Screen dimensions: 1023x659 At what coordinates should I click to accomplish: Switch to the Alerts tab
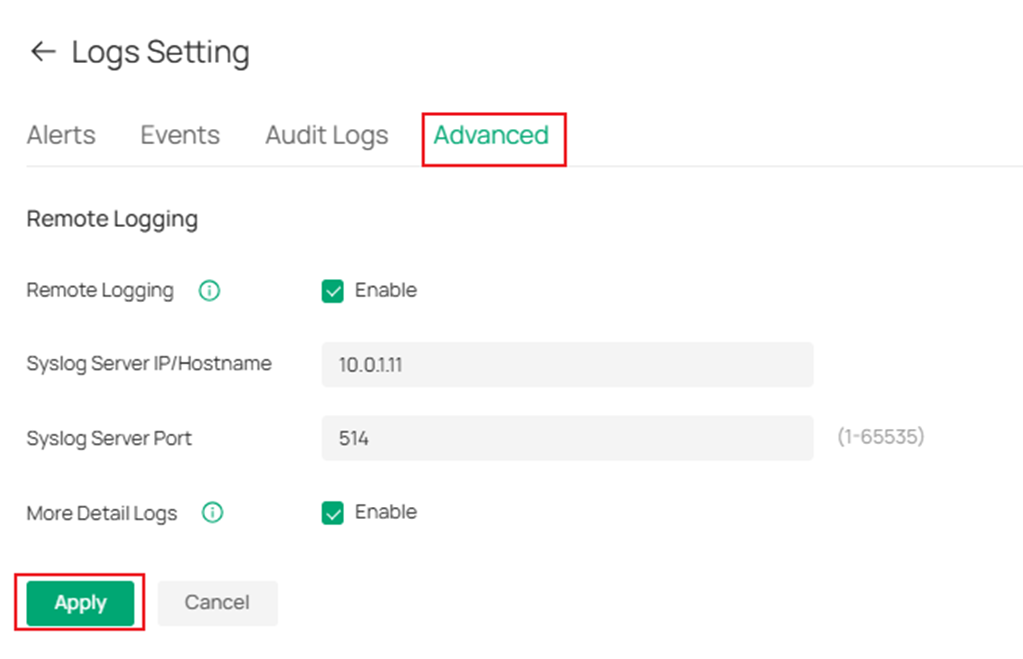(61, 135)
